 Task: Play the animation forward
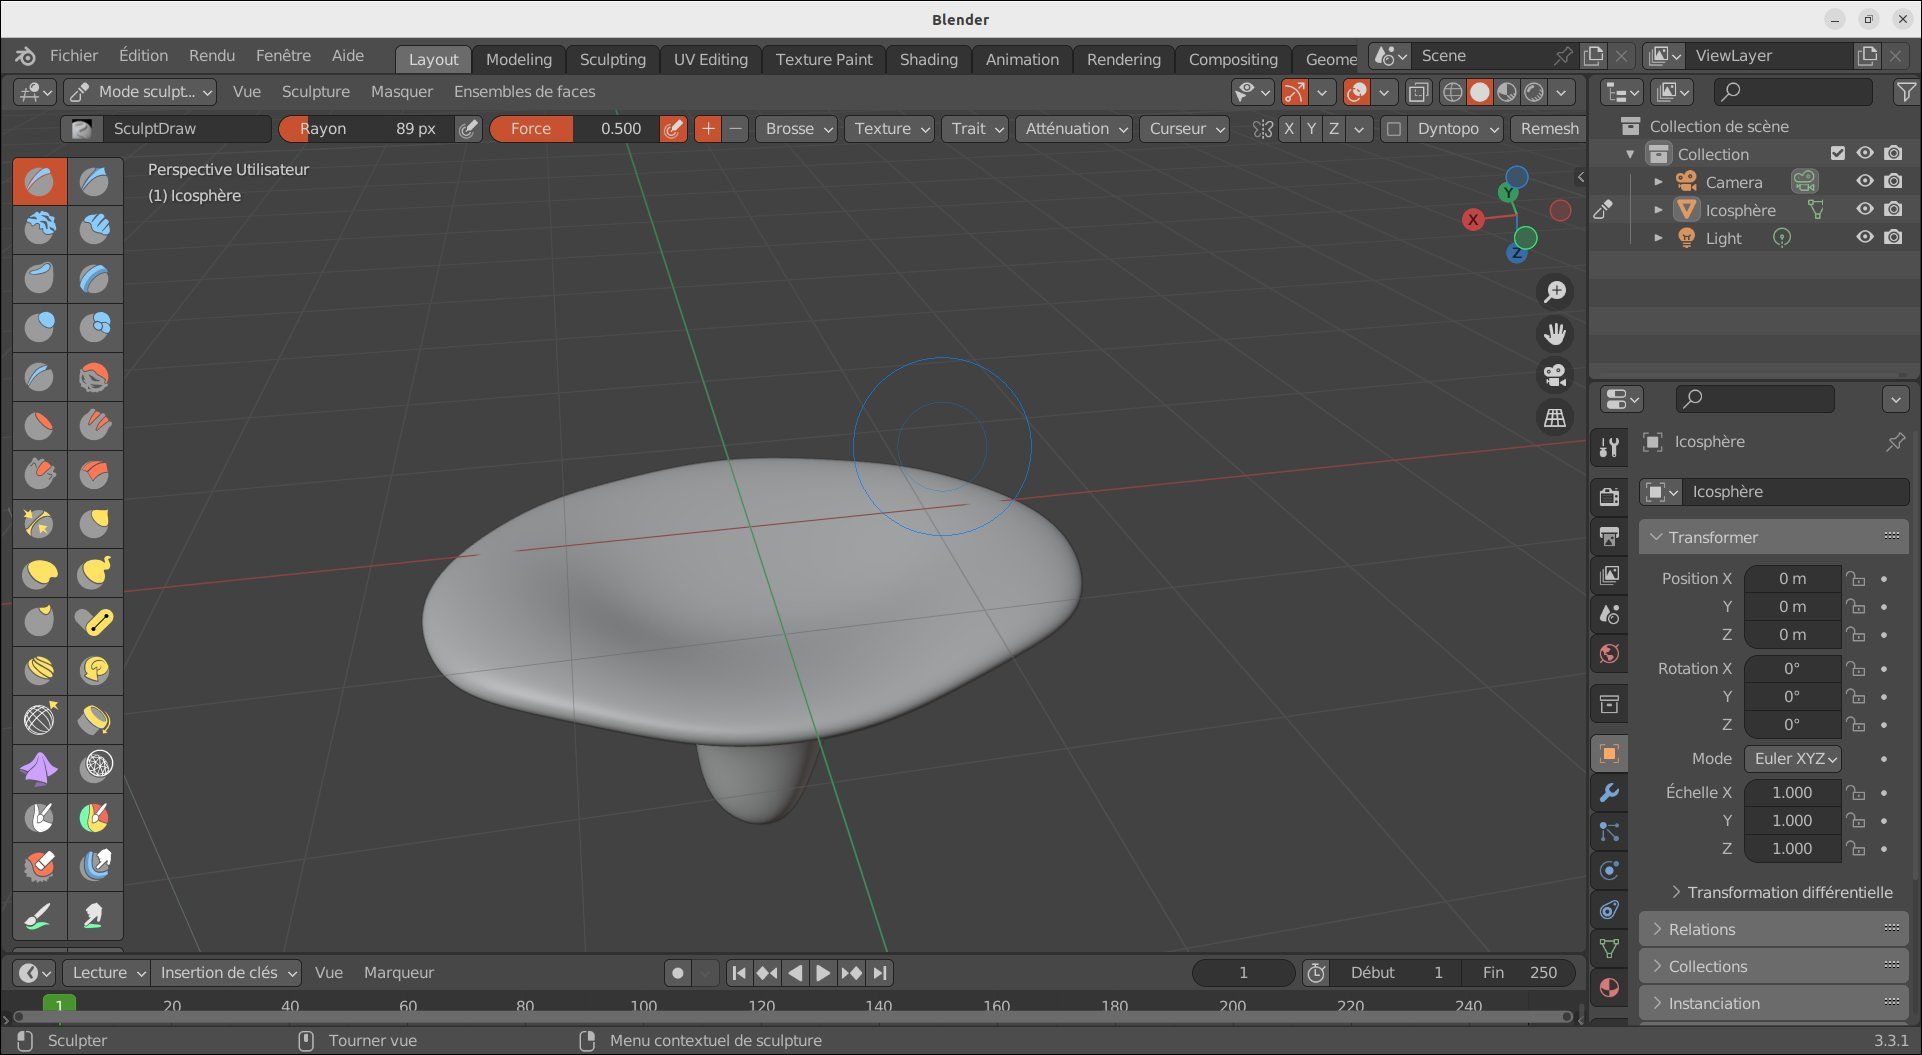822,973
